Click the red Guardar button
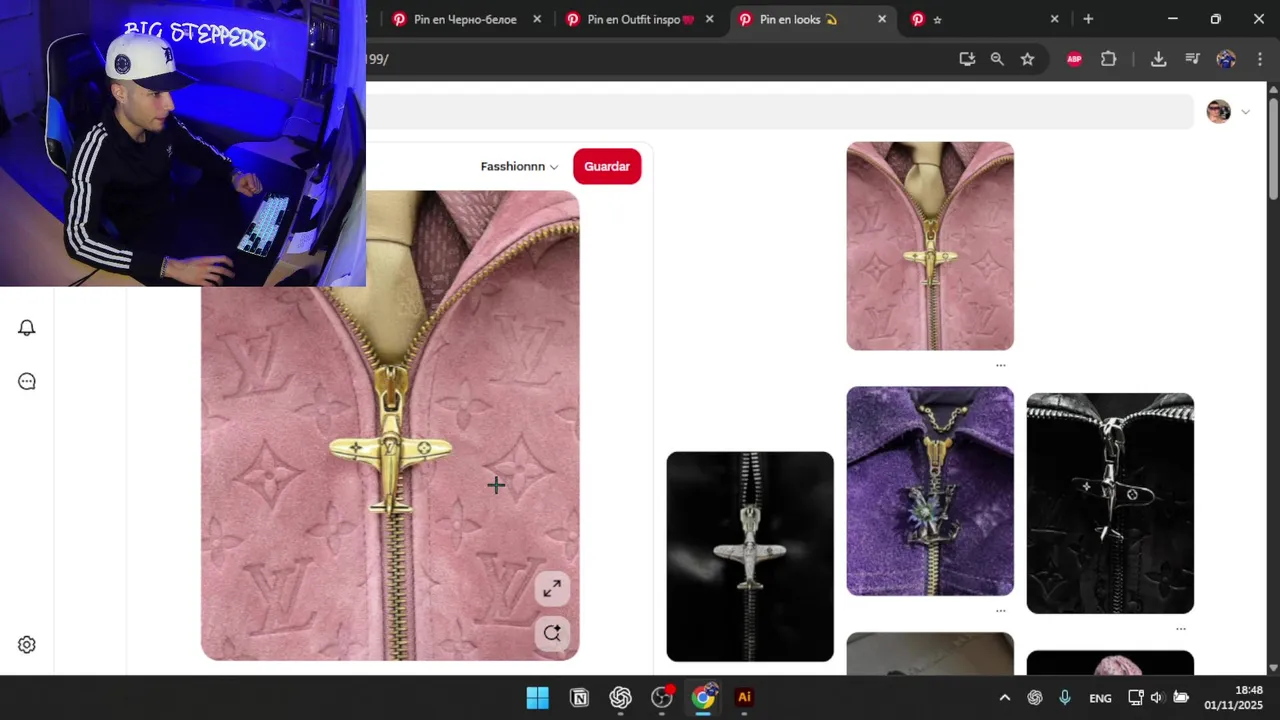 (607, 167)
